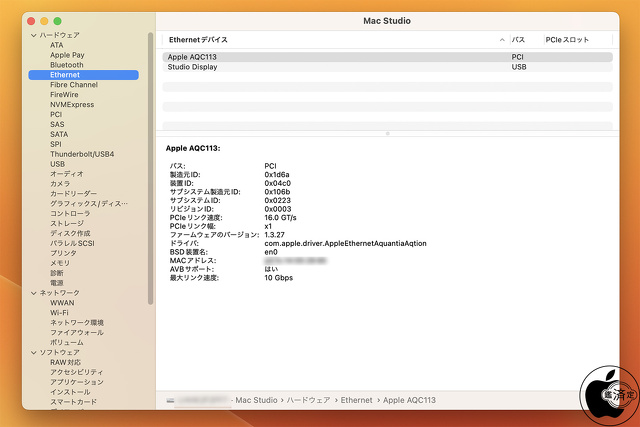Collapse the ハードウェア section chevron
The height and width of the screenshot is (427, 640).
tap(34, 36)
